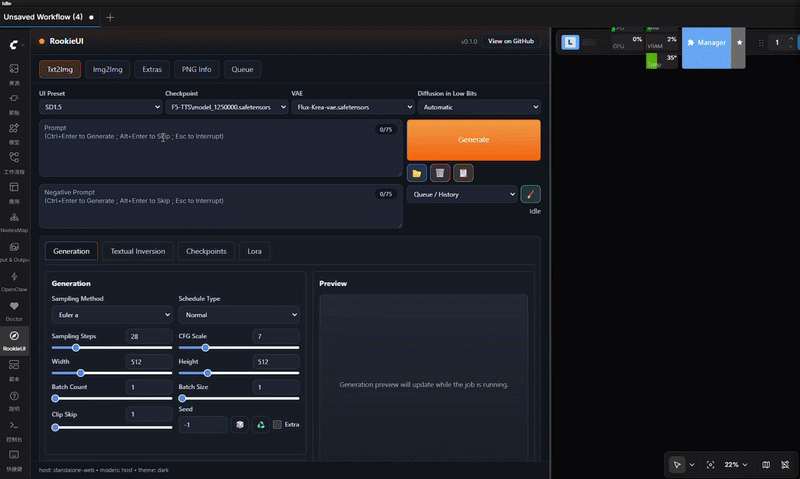The image size is (800, 479).
Task: Switch to the Queue tab
Action: [x=242, y=69]
